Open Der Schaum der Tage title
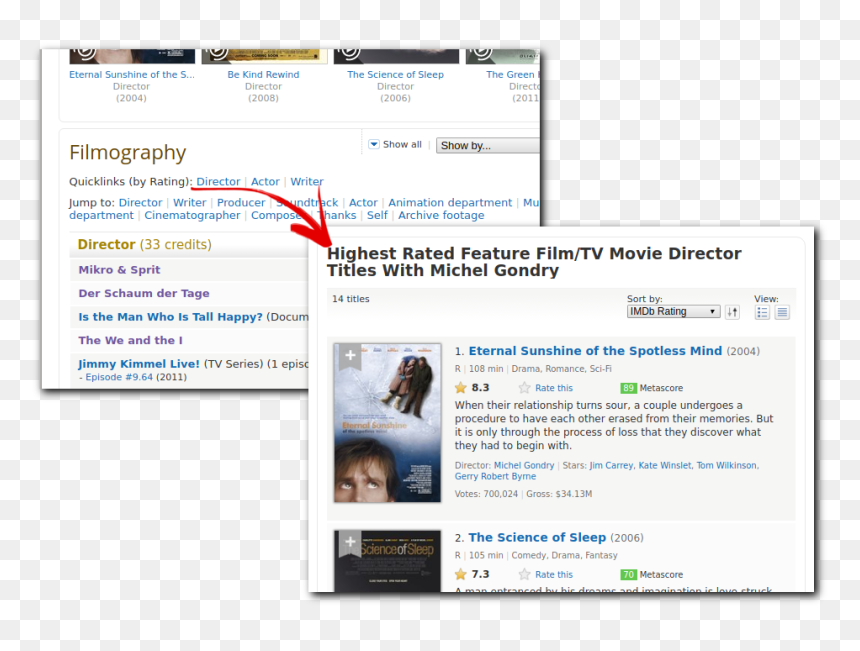The height and width of the screenshot is (651, 860). (x=144, y=293)
